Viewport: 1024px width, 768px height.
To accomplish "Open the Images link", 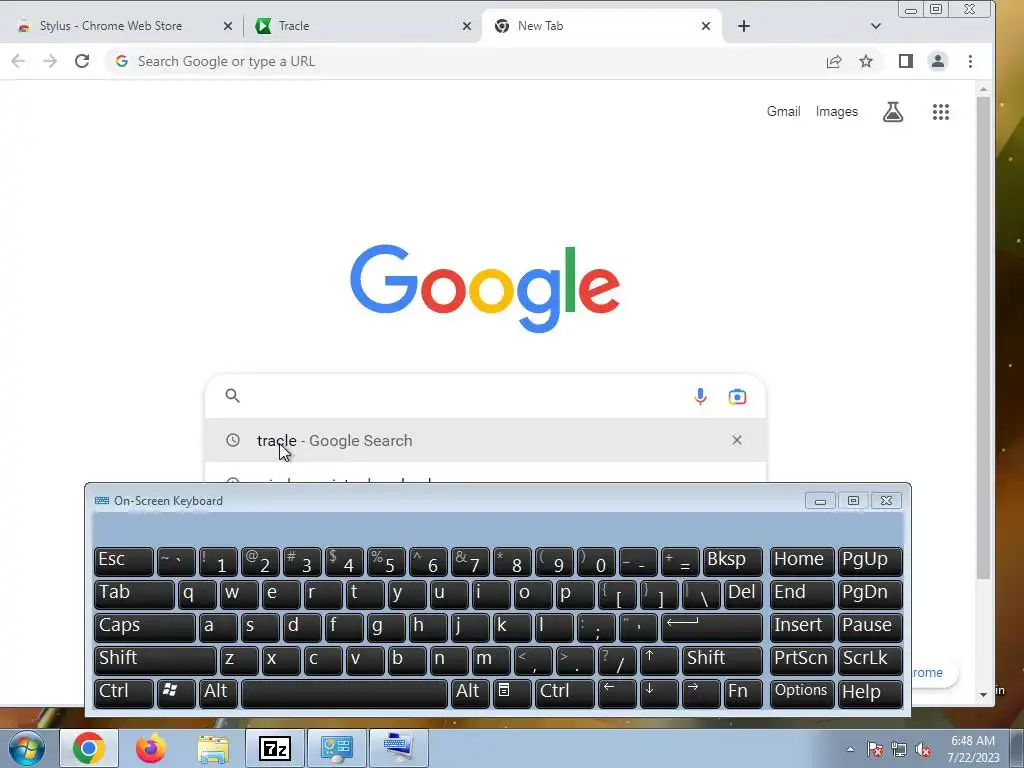I will click(837, 112).
